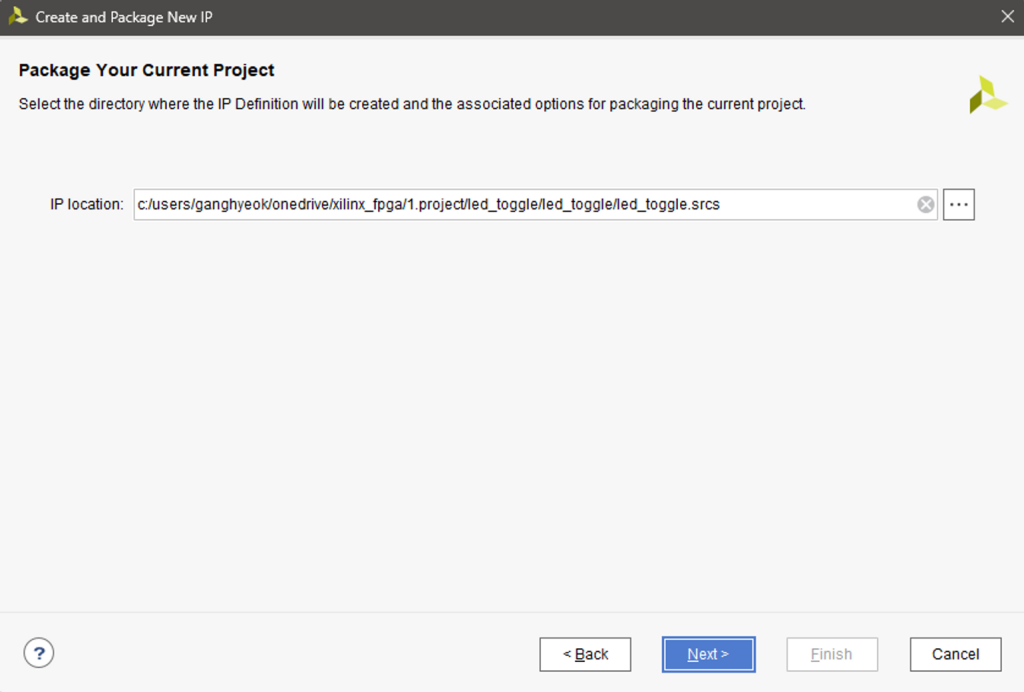Close the Create and Package New IP dialog

tap(1007, 17)
